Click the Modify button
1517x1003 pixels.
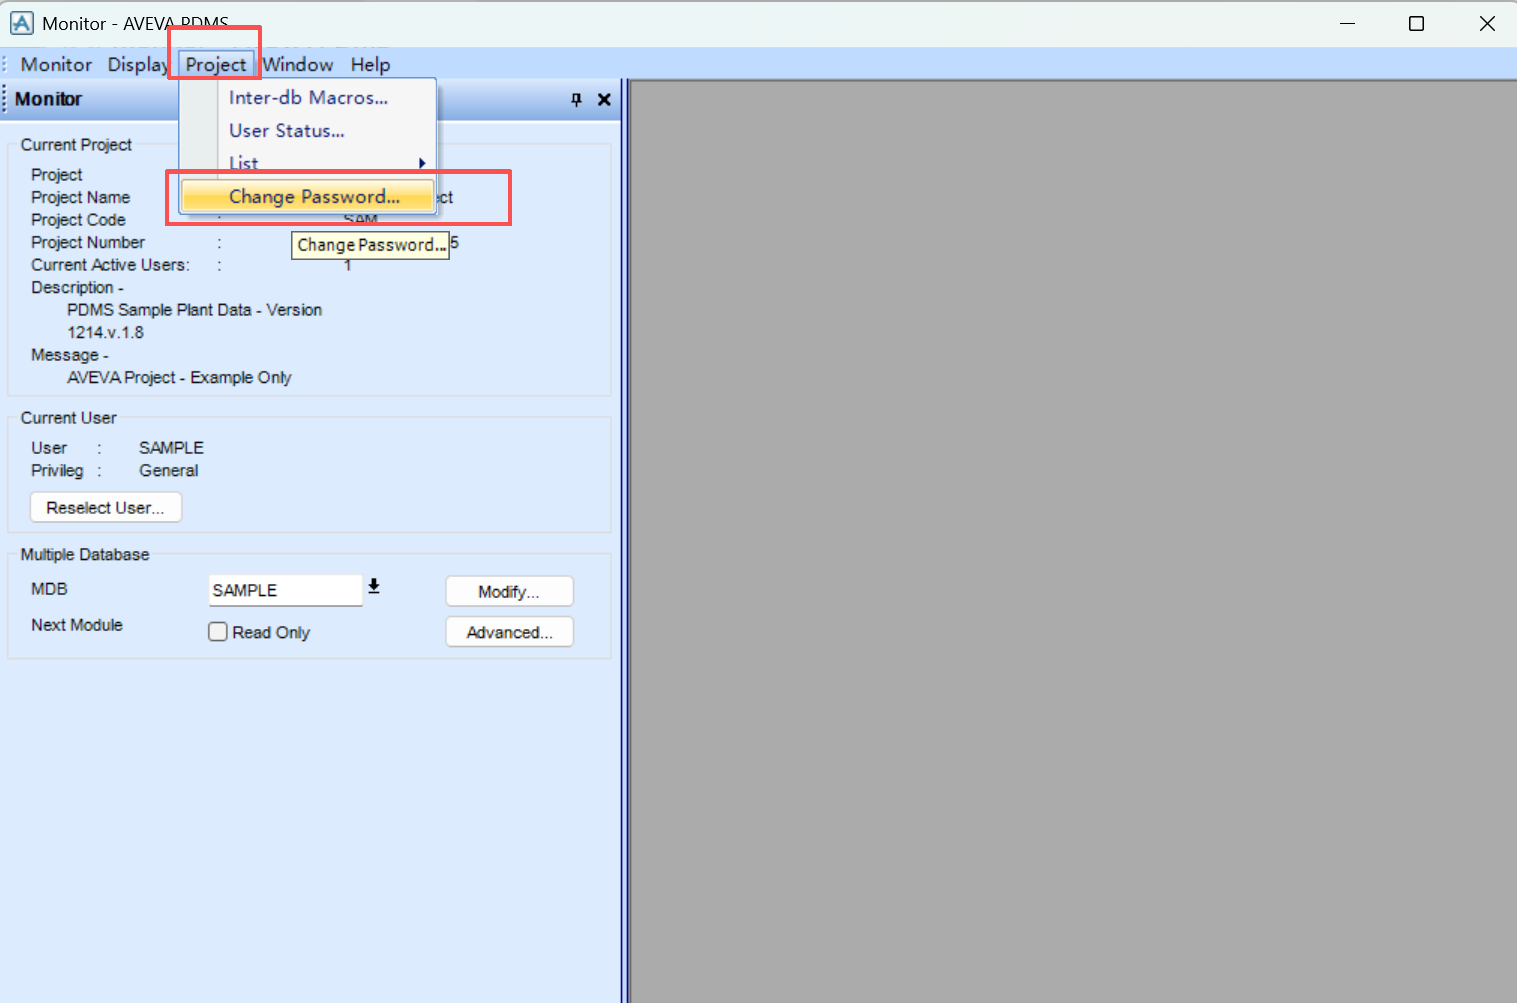(x=509, y=591)
